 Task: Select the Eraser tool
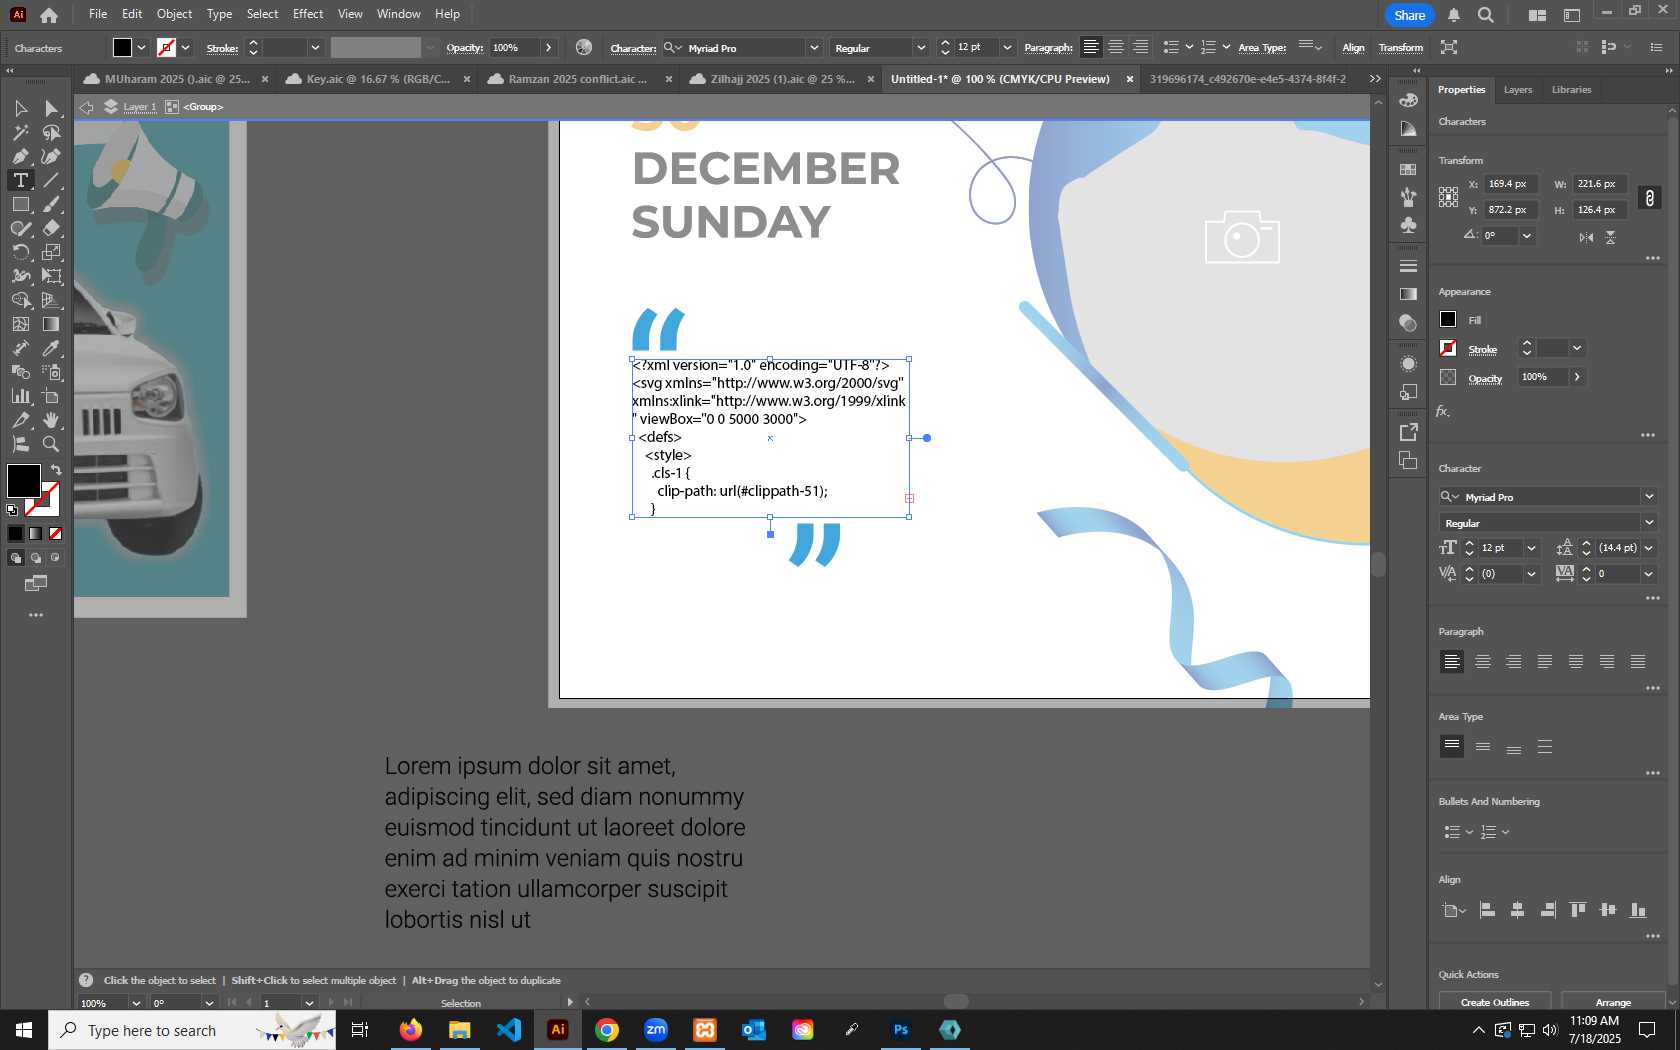[x=52, y=228]
